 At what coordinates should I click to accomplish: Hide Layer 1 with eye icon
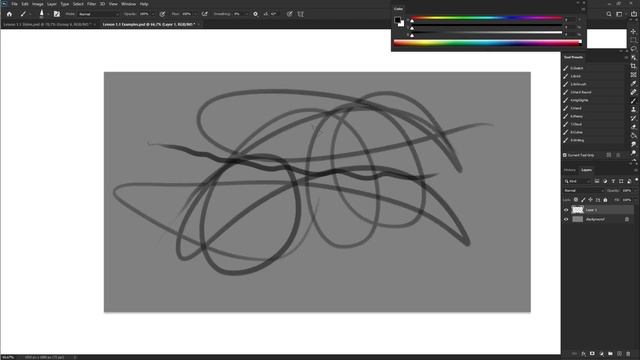tap(566, 210)
